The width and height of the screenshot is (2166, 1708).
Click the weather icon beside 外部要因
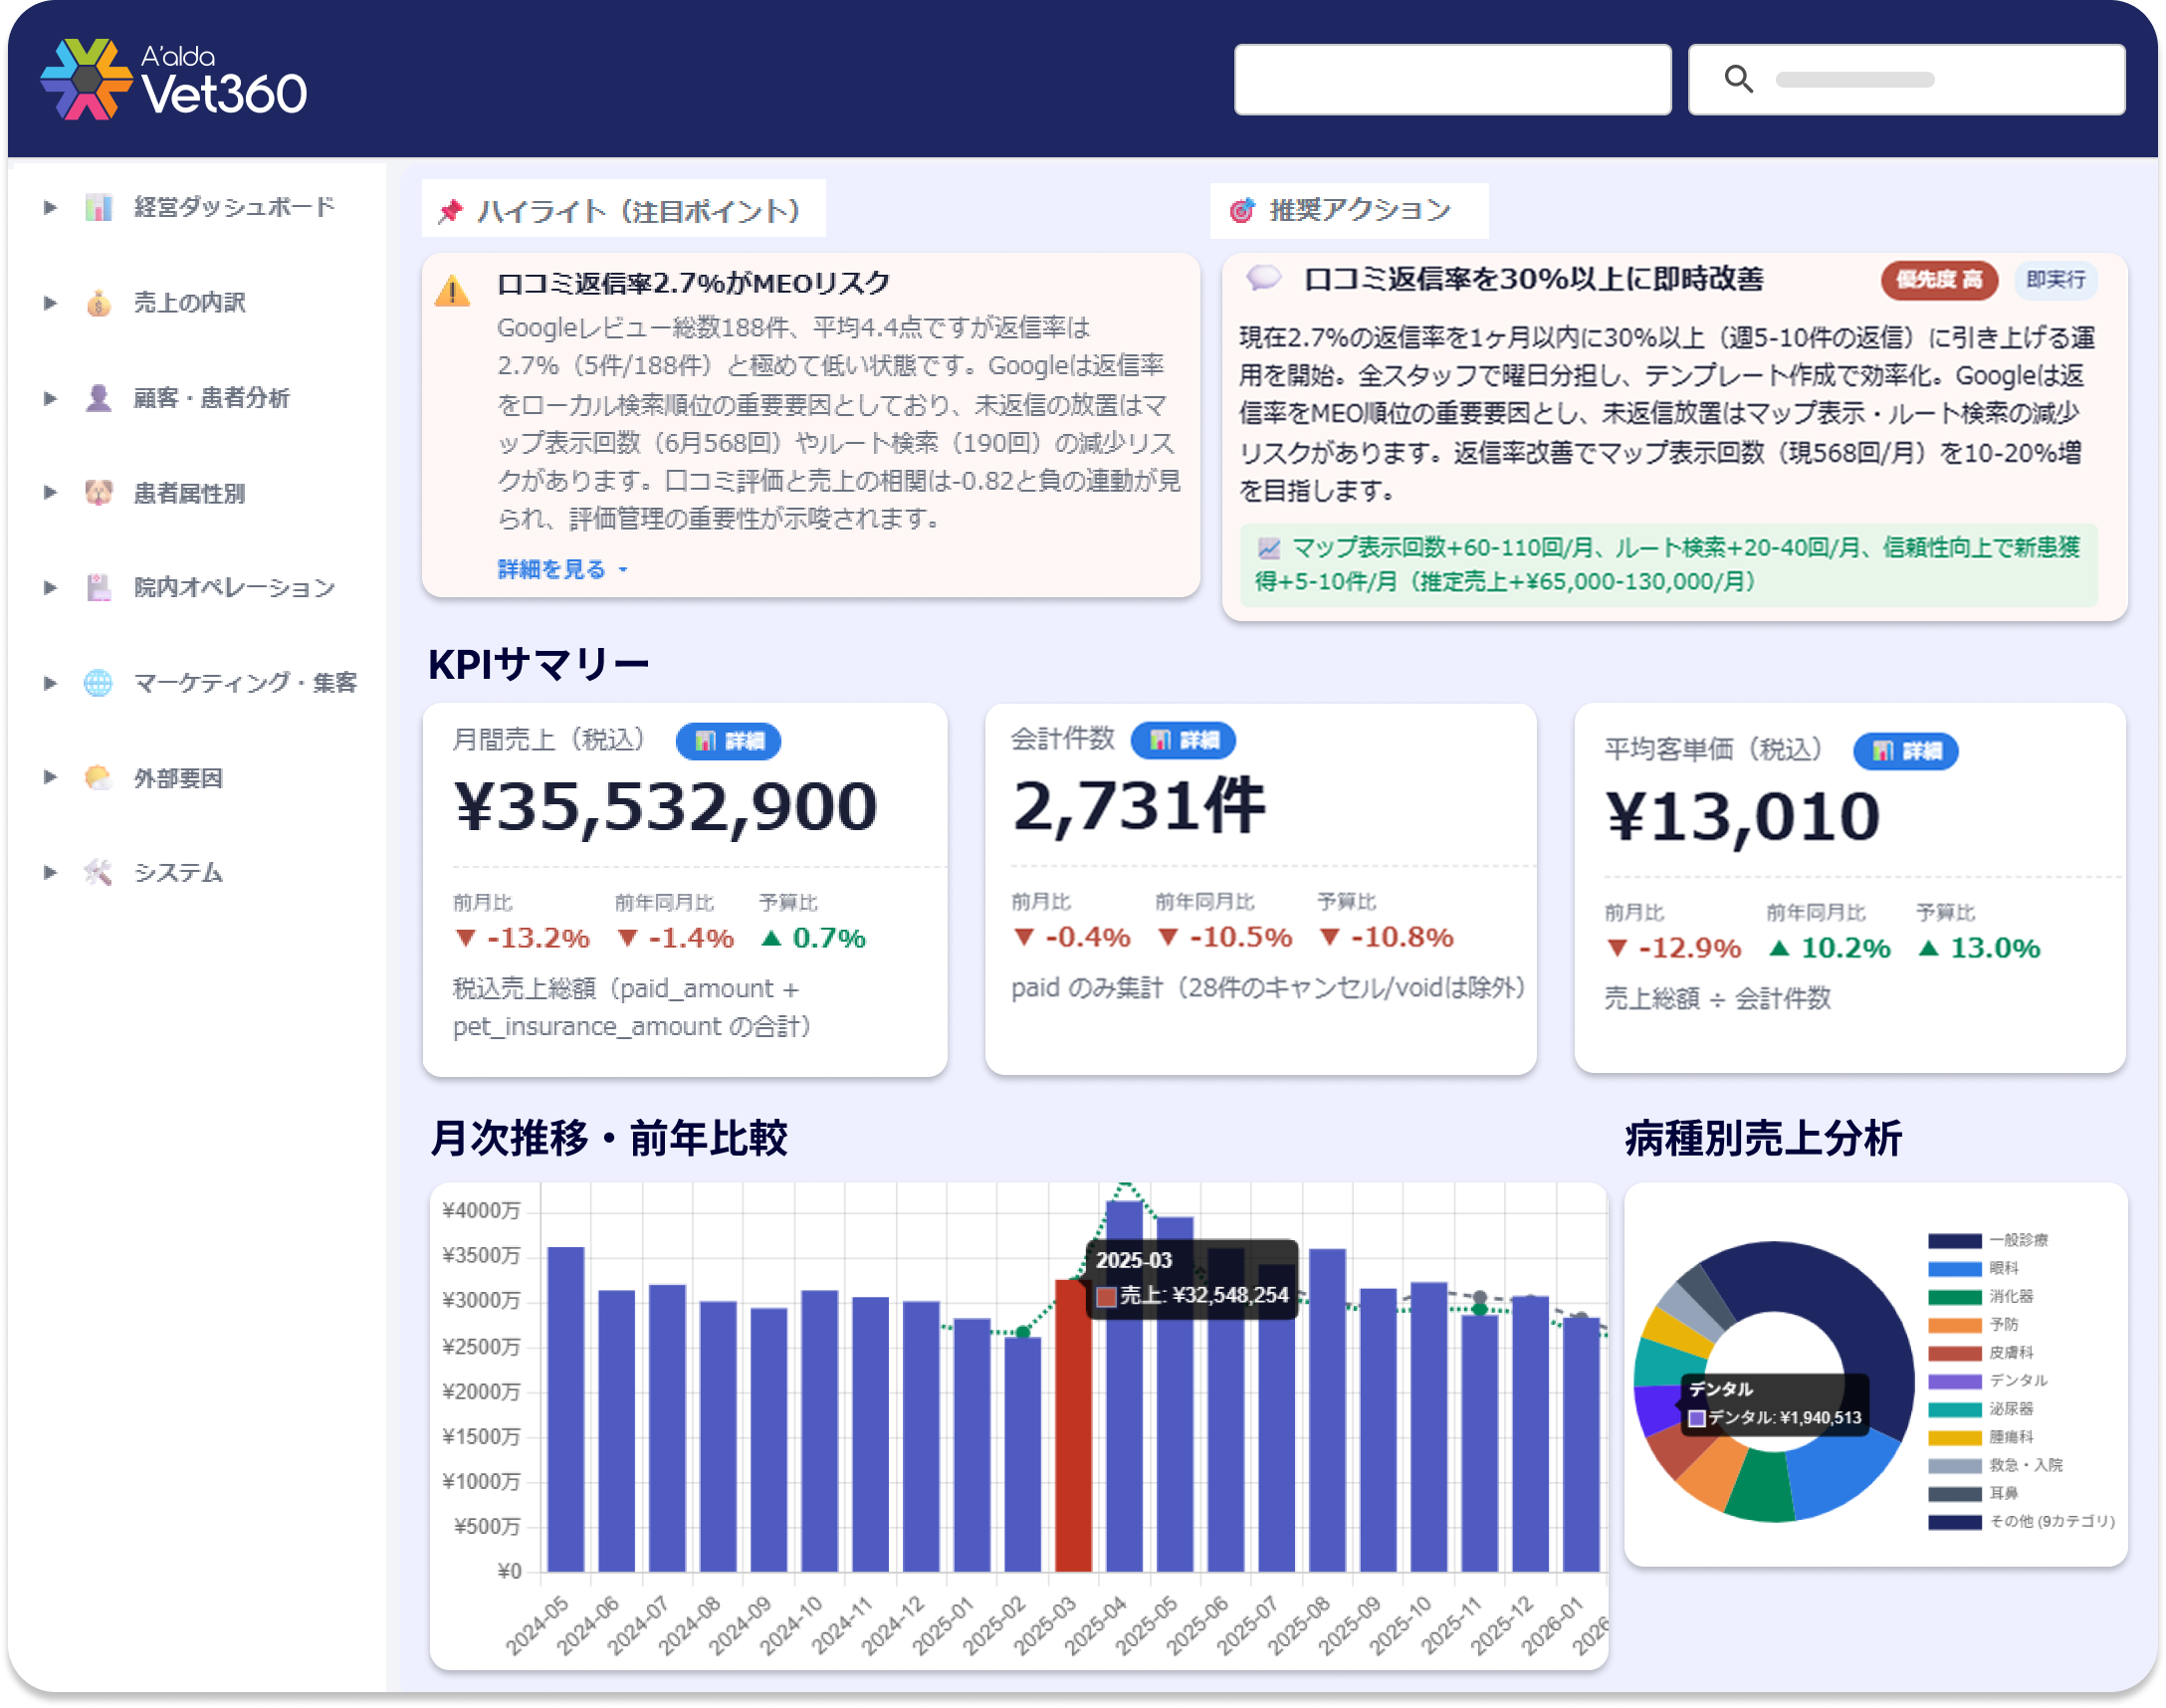coord(98,778)
